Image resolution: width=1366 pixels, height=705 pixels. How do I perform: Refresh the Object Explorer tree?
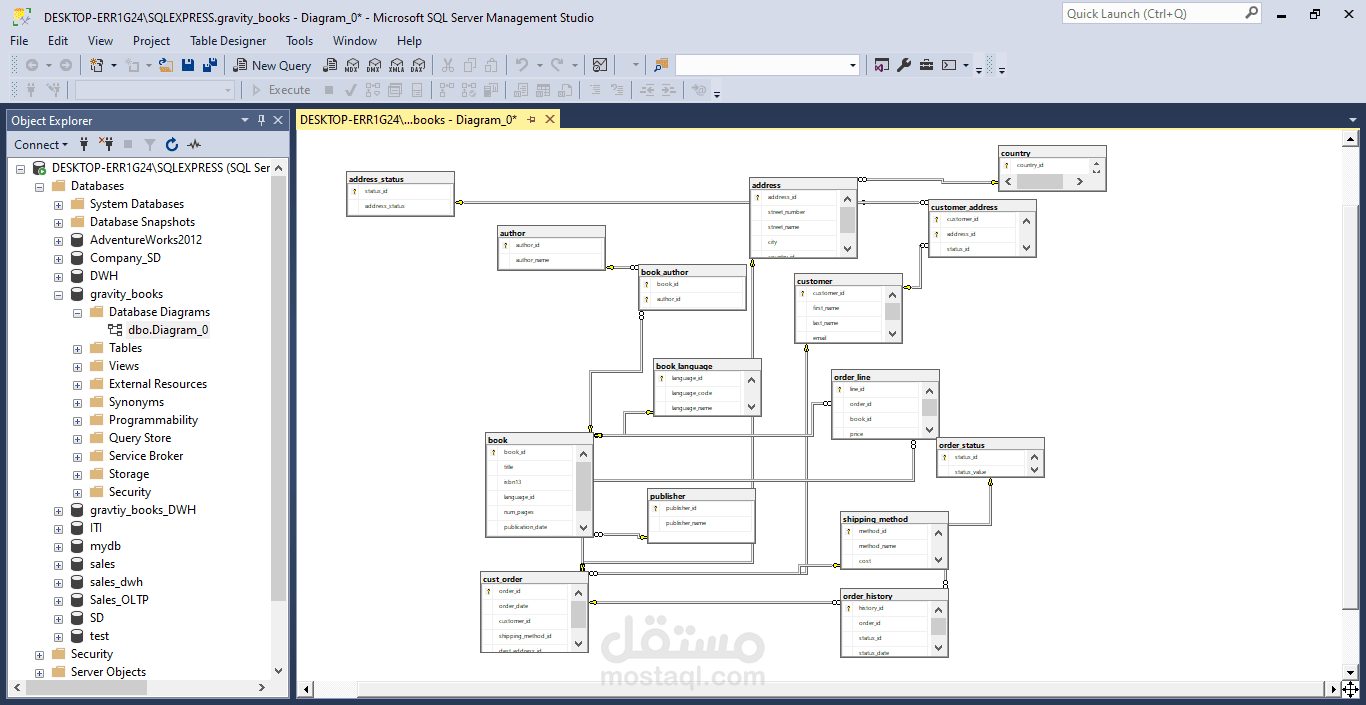(172, 144)
